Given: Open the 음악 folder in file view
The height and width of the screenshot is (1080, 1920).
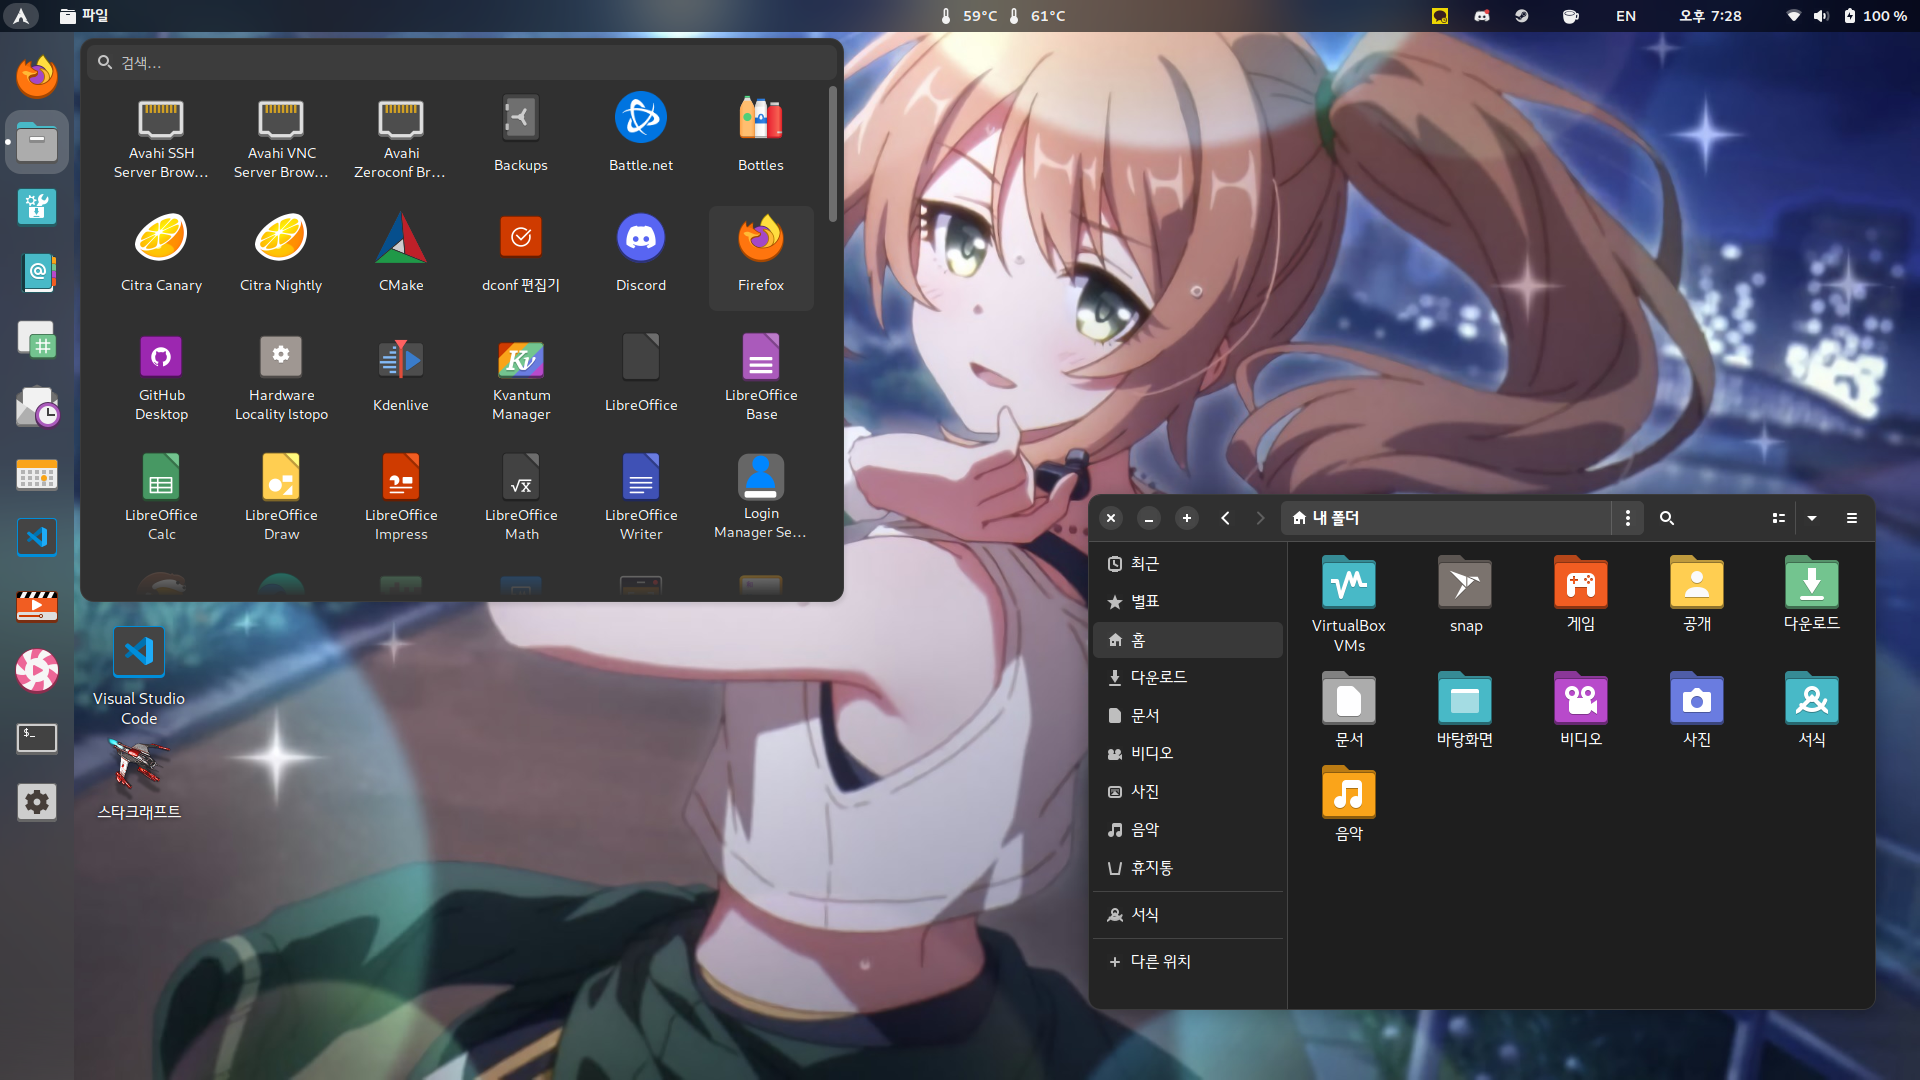Looking at the screenshot, I should click(x=1349, y=804).
